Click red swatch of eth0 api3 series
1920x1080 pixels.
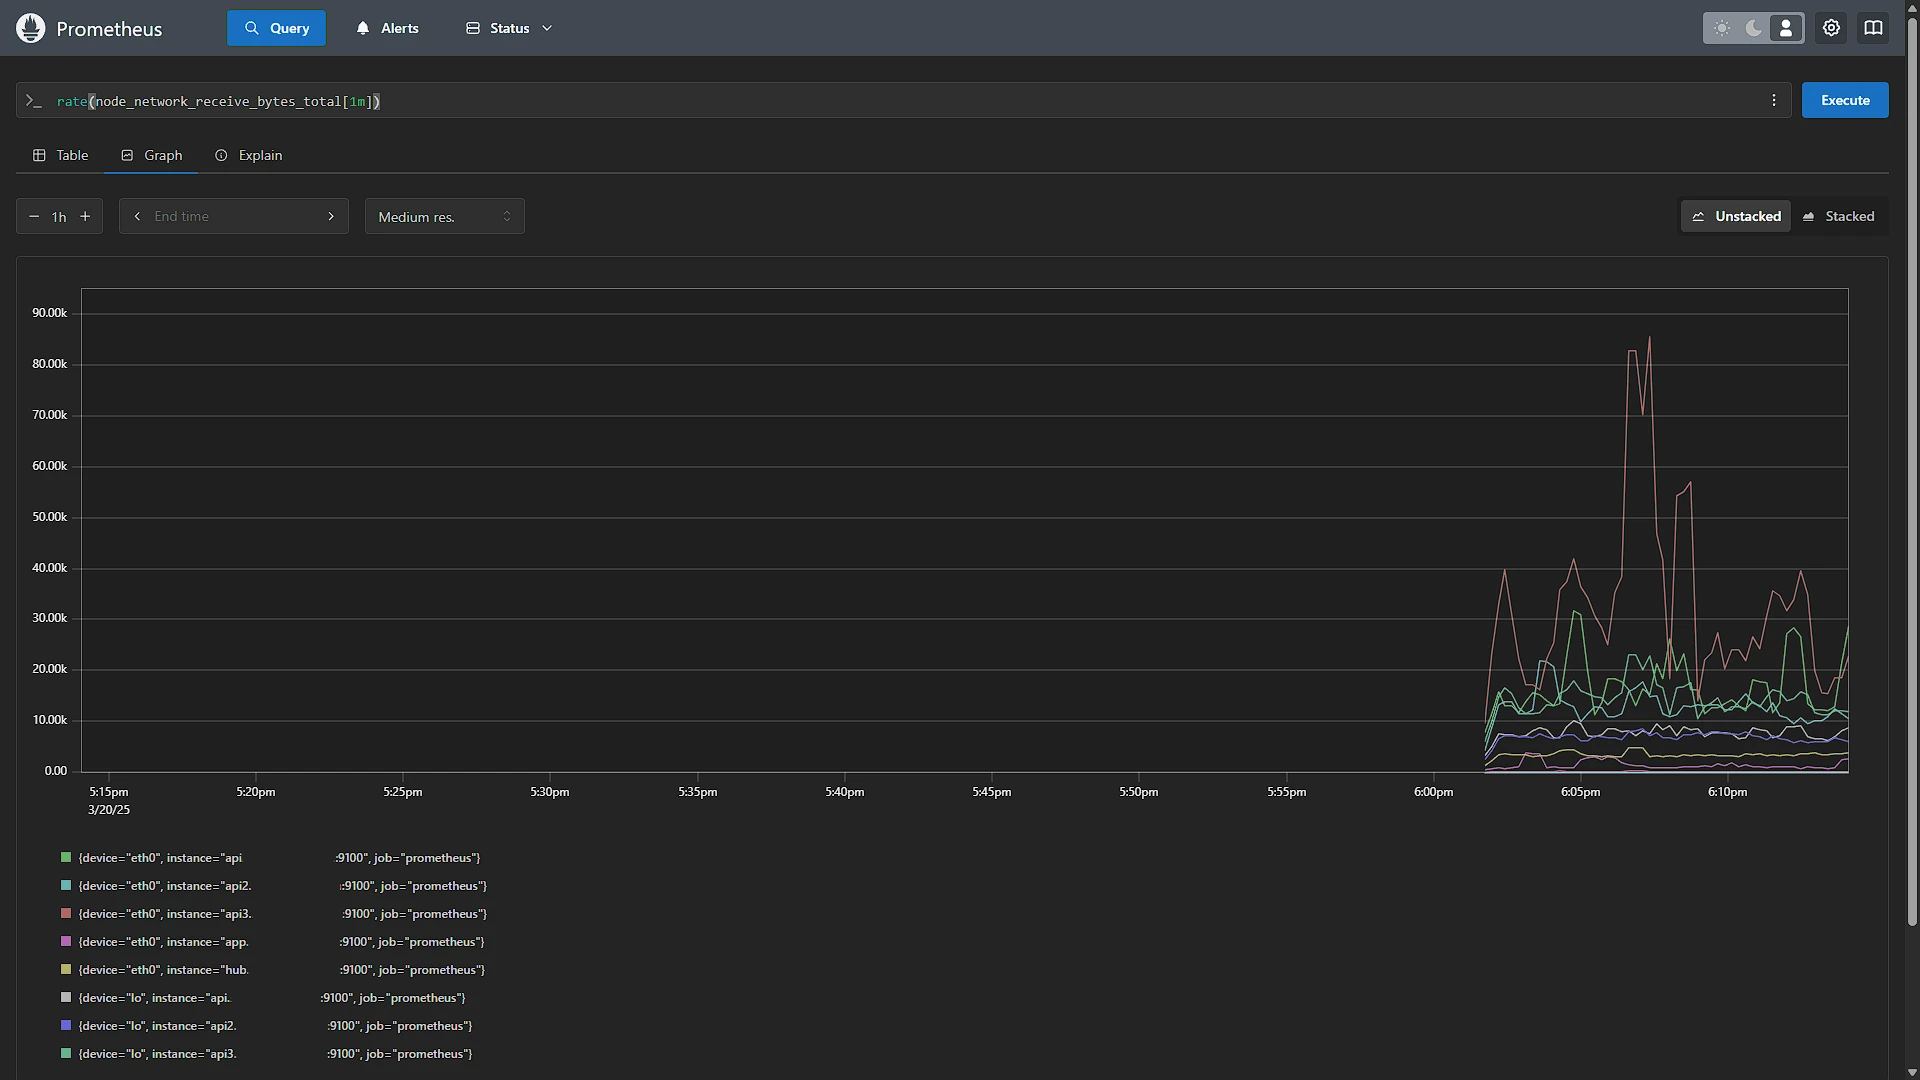66,913
